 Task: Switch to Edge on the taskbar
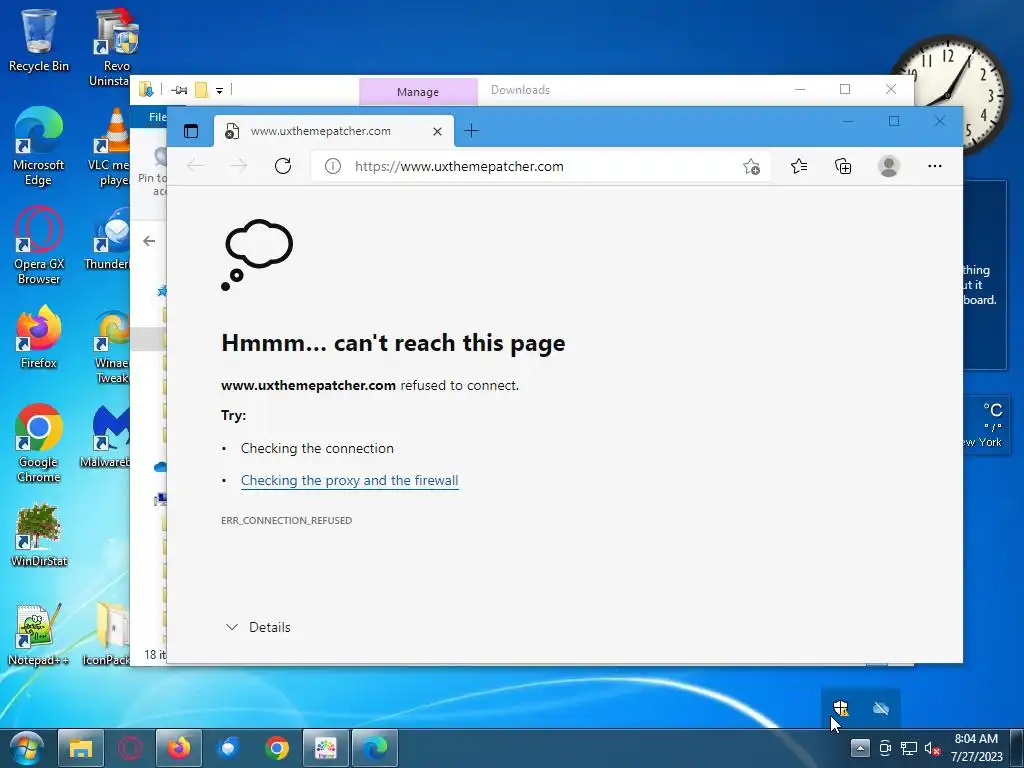coord(375,748)
